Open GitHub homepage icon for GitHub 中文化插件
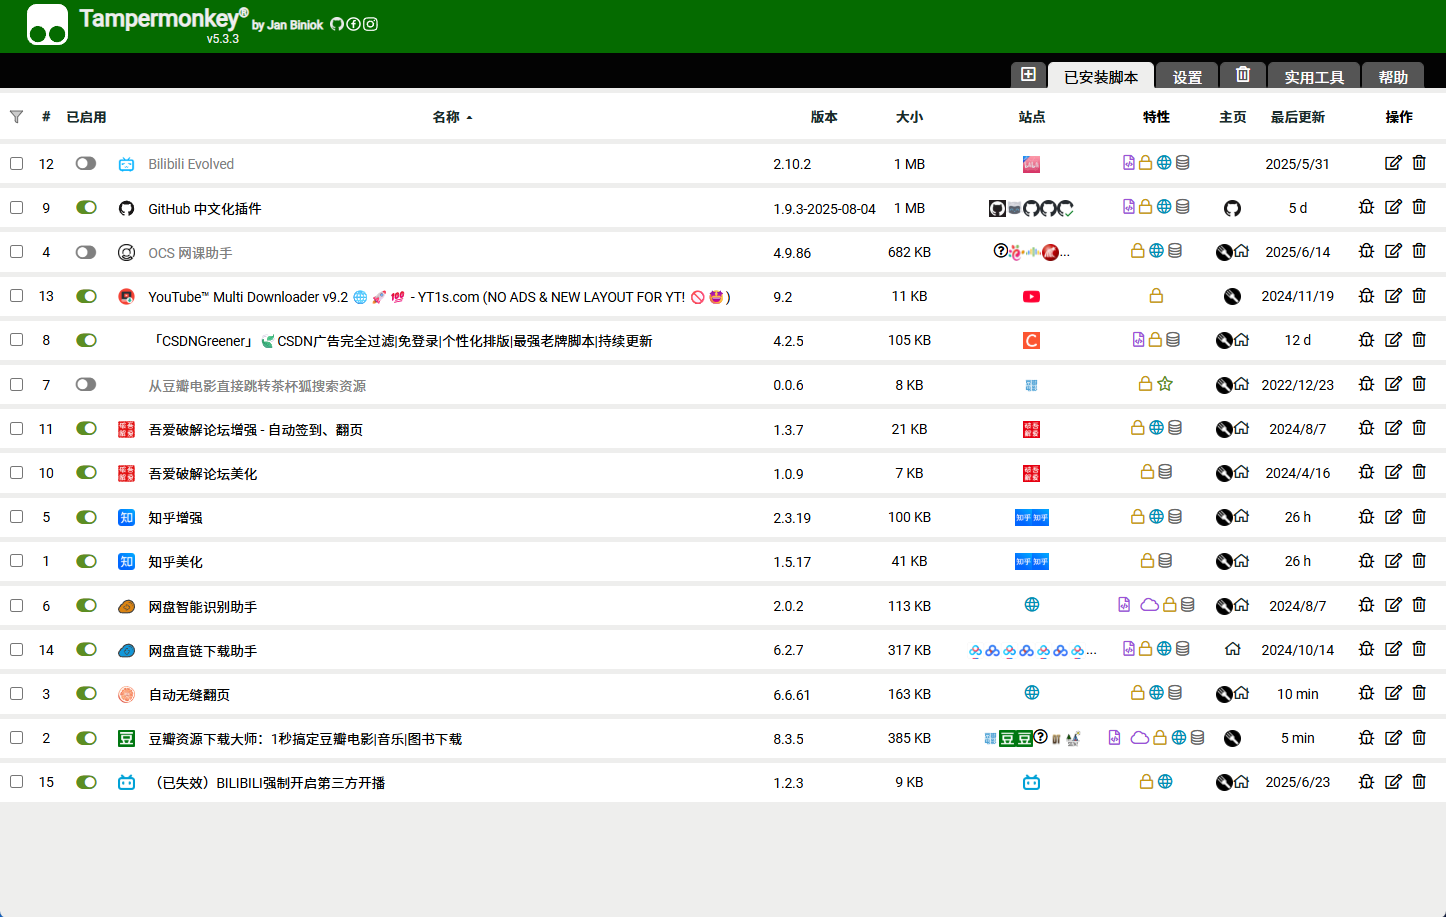1446x917 pixels. [1232, 208]
